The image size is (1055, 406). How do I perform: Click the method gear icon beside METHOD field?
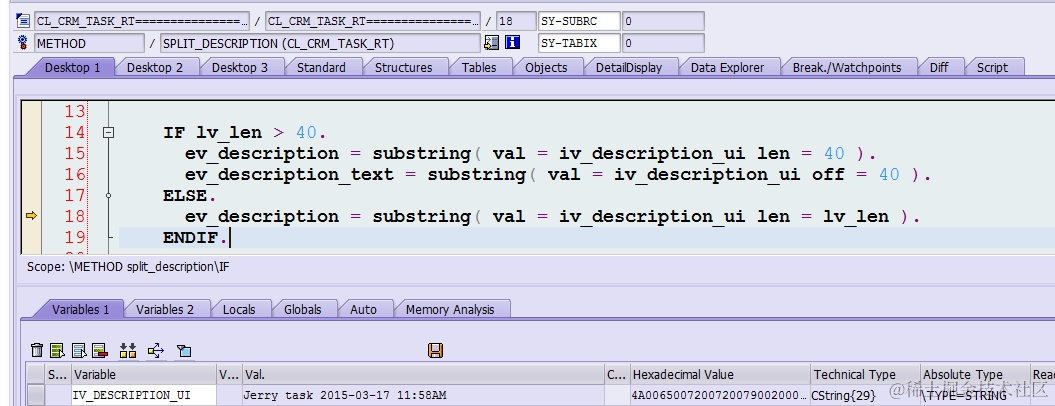point(23,43)
